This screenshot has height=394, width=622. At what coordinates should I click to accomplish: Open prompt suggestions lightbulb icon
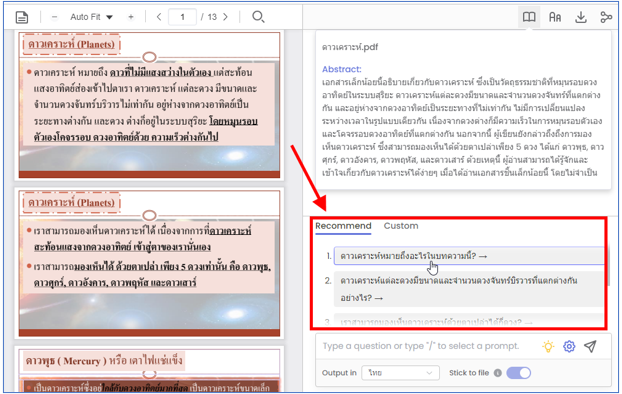tap(548, 346)
